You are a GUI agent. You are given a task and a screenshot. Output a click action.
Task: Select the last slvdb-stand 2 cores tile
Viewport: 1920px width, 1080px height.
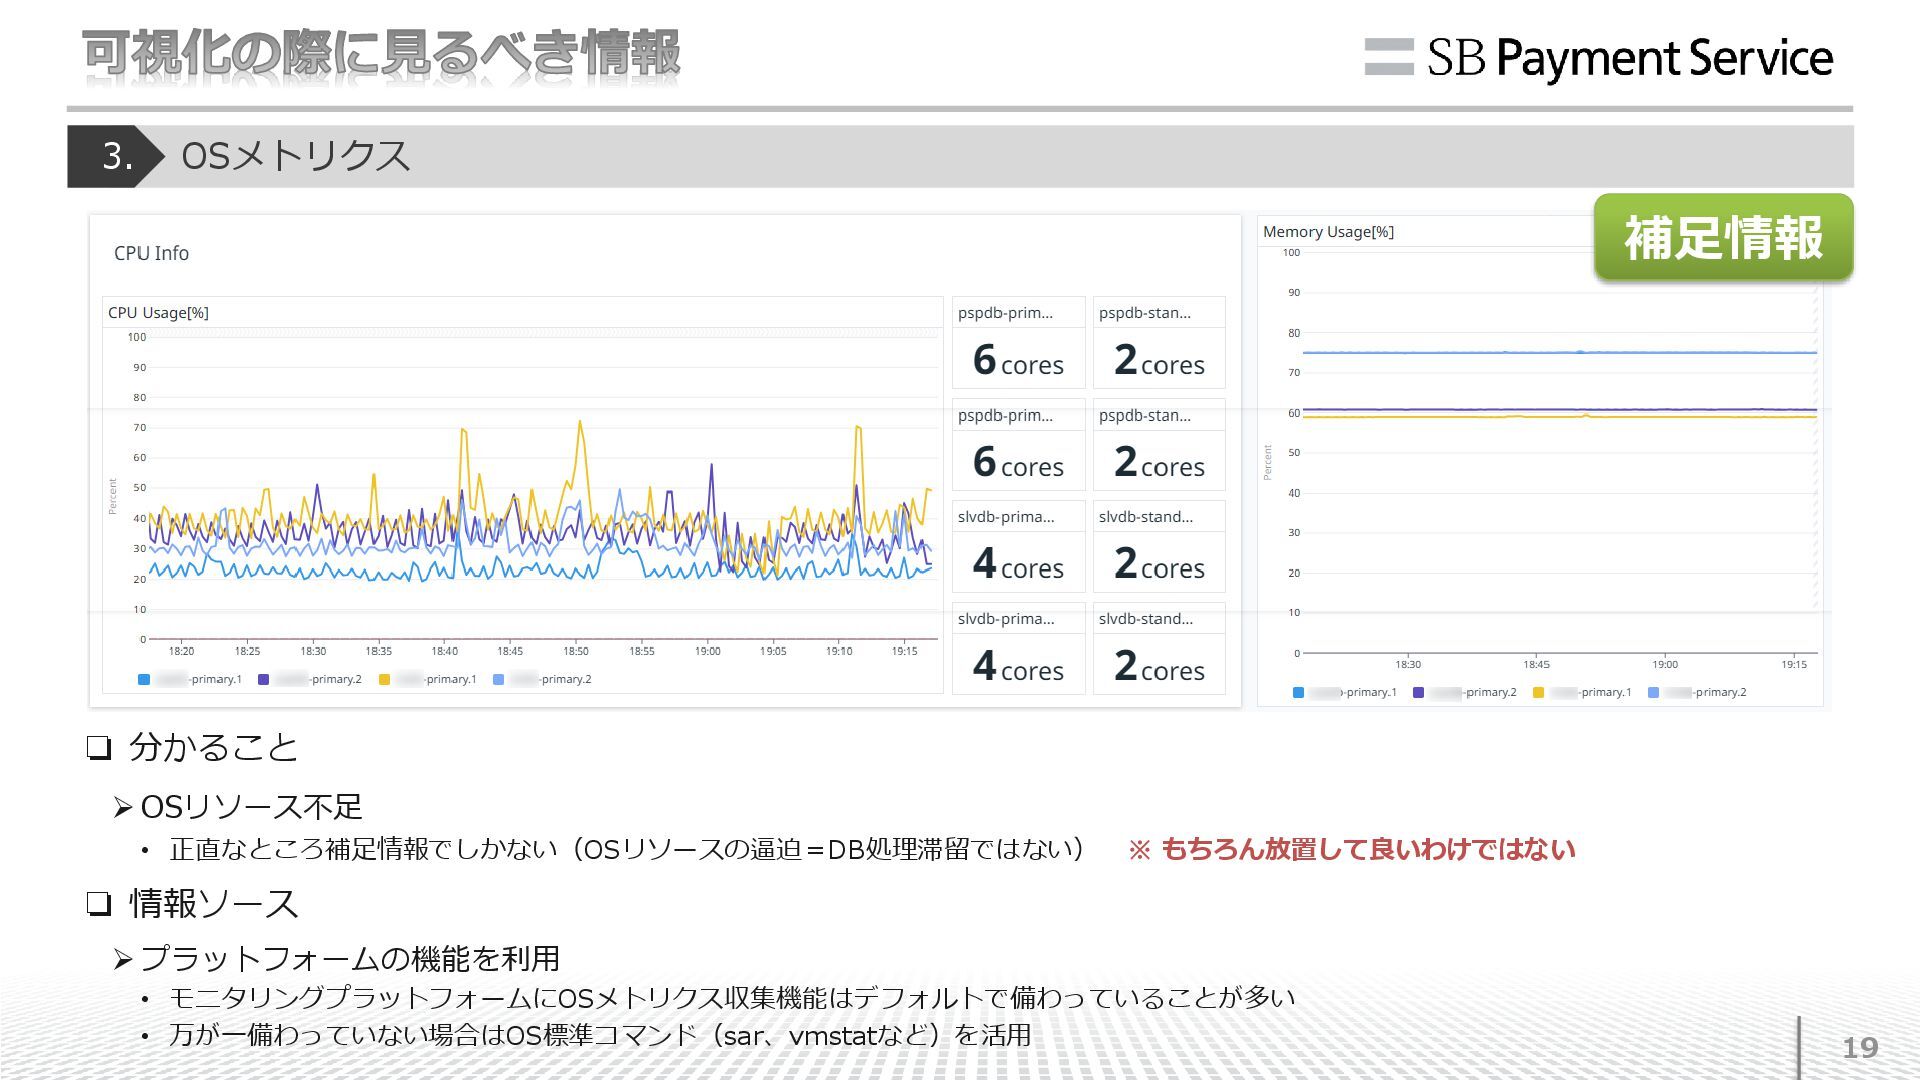coord(1159,649)
